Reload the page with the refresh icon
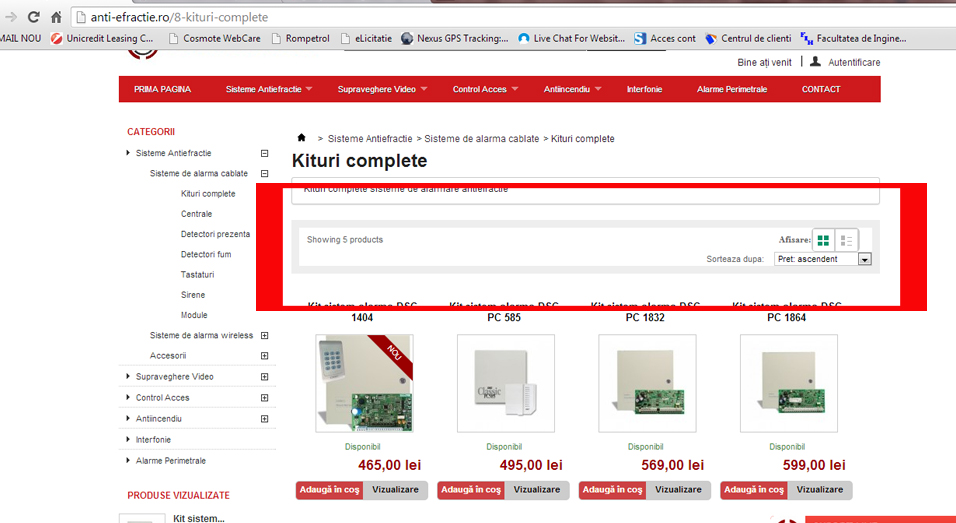Image resolution: width=956 pixels, height=523 pixels. point(34,17)
